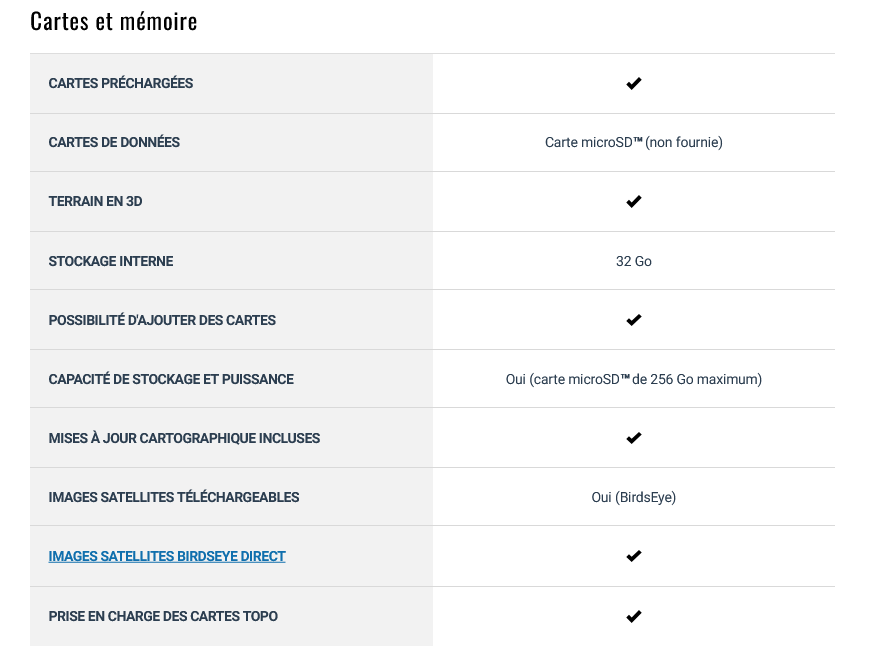Select Mises à jour cartographique incluses label
The height and width of the screenshot is (657, 873).
coord(184,438)
